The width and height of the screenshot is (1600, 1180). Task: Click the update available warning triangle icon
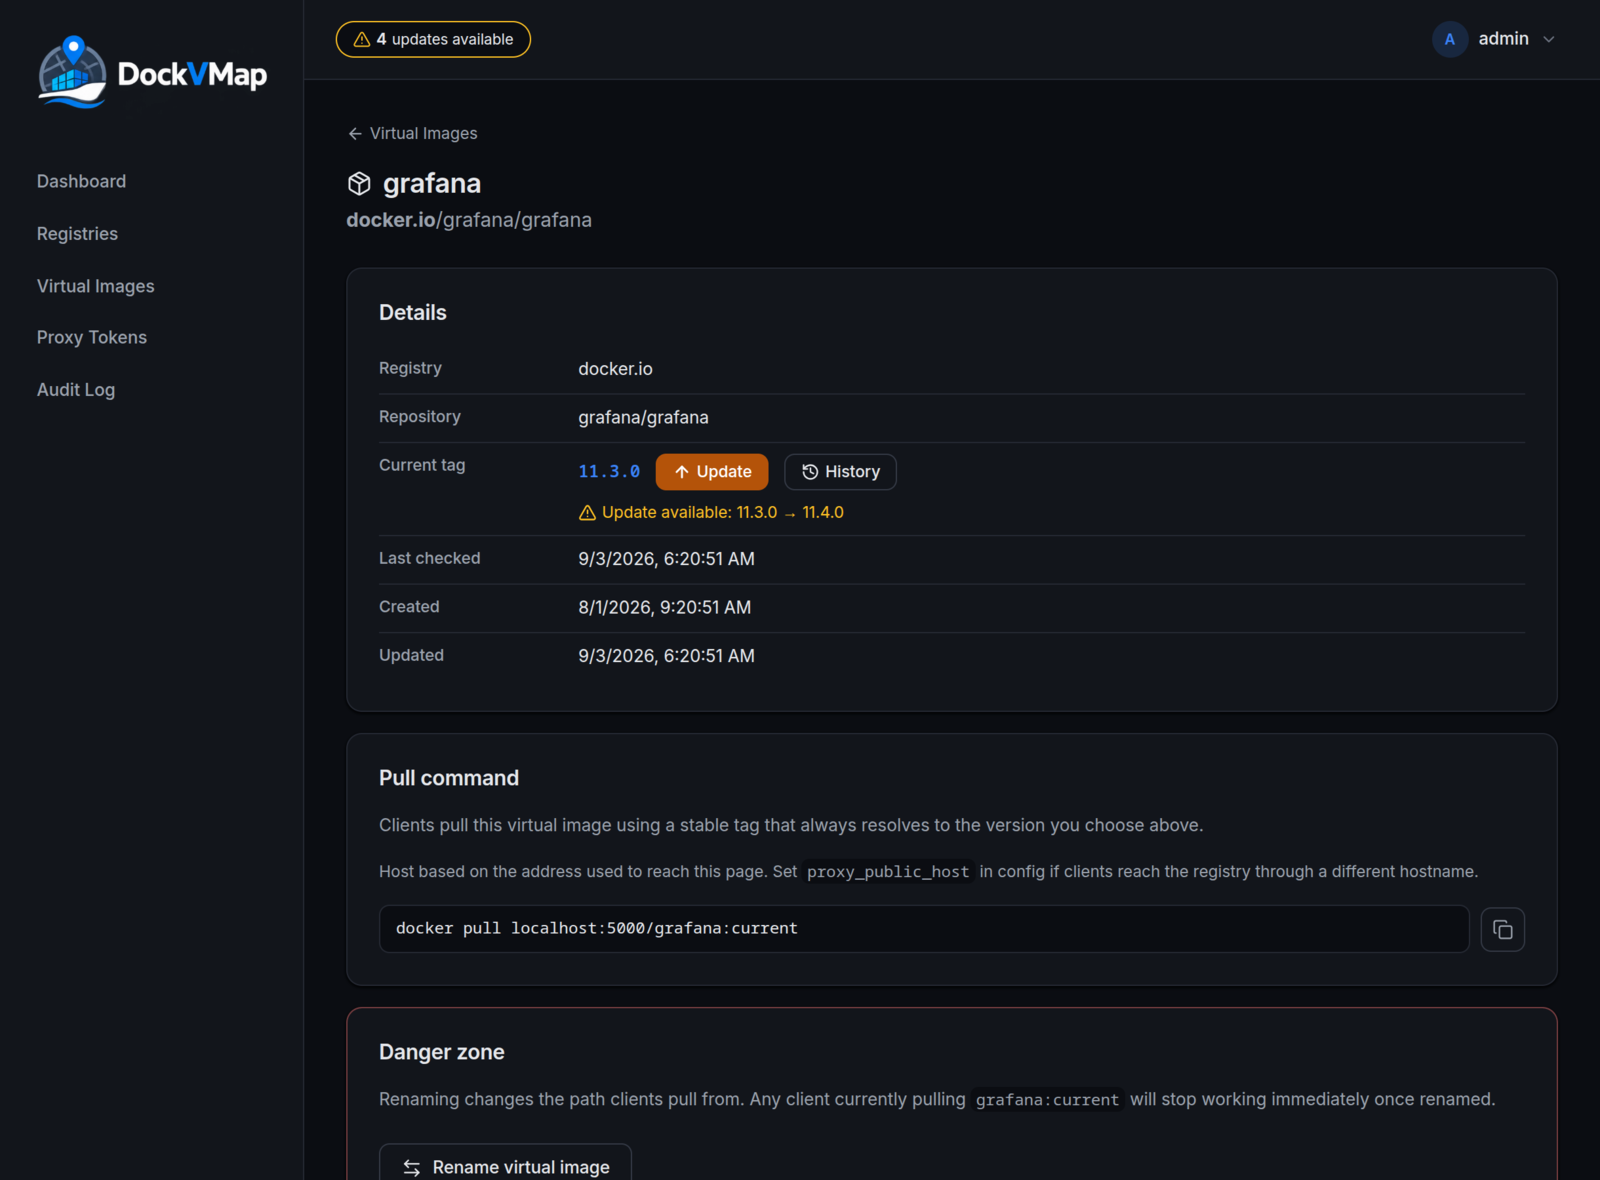tap(587, 513)
